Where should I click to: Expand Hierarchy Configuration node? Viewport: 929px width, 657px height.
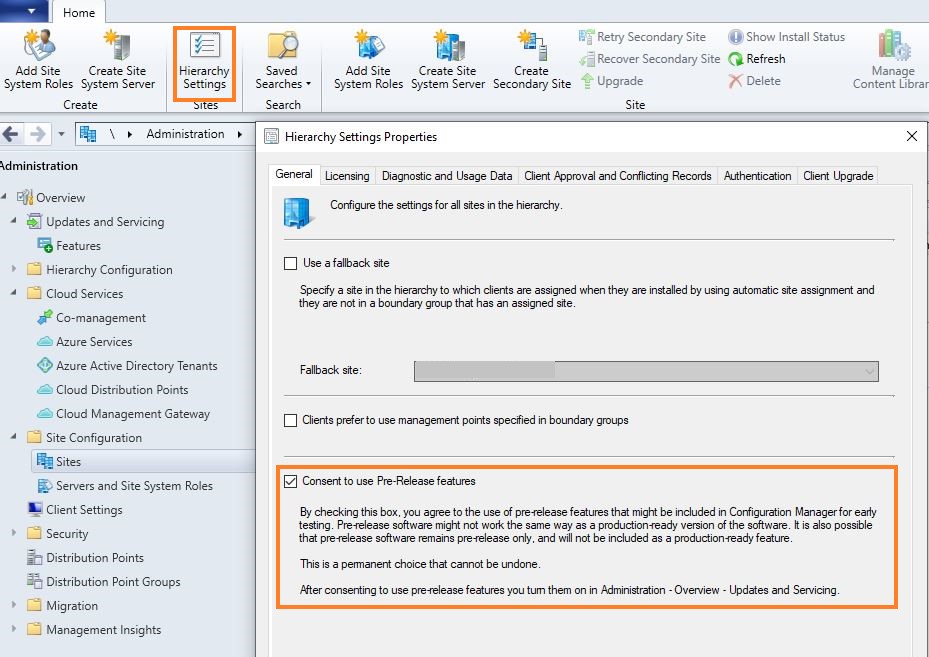14,269
